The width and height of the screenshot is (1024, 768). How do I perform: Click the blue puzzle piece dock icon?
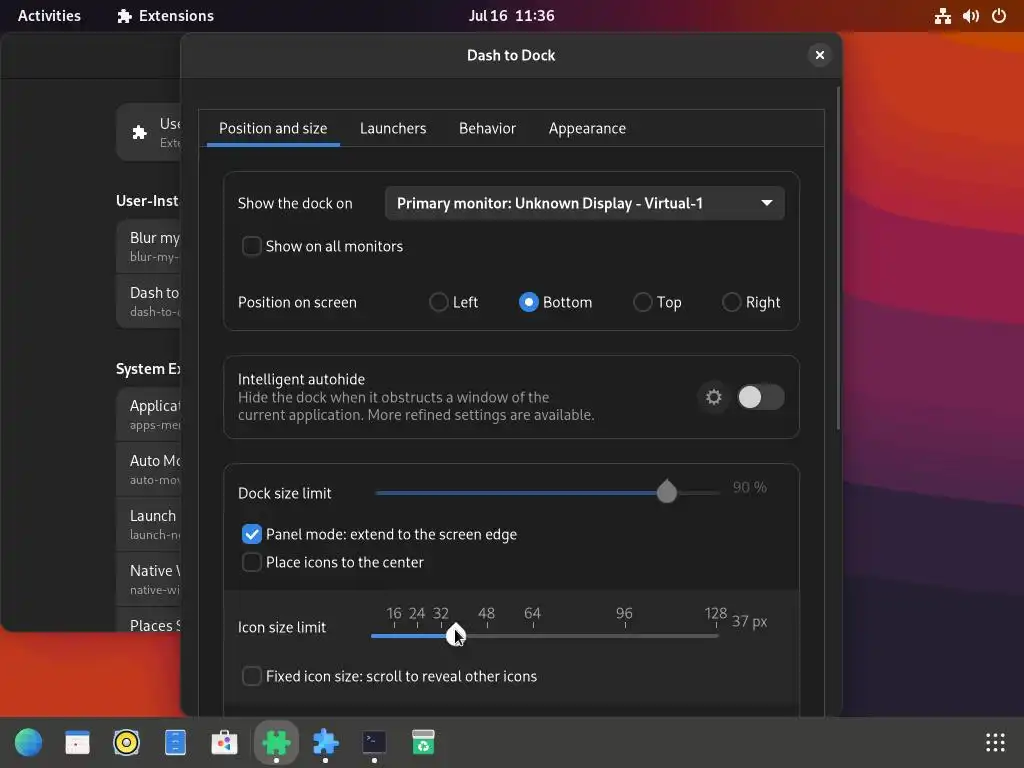click(x=325, y=743)
